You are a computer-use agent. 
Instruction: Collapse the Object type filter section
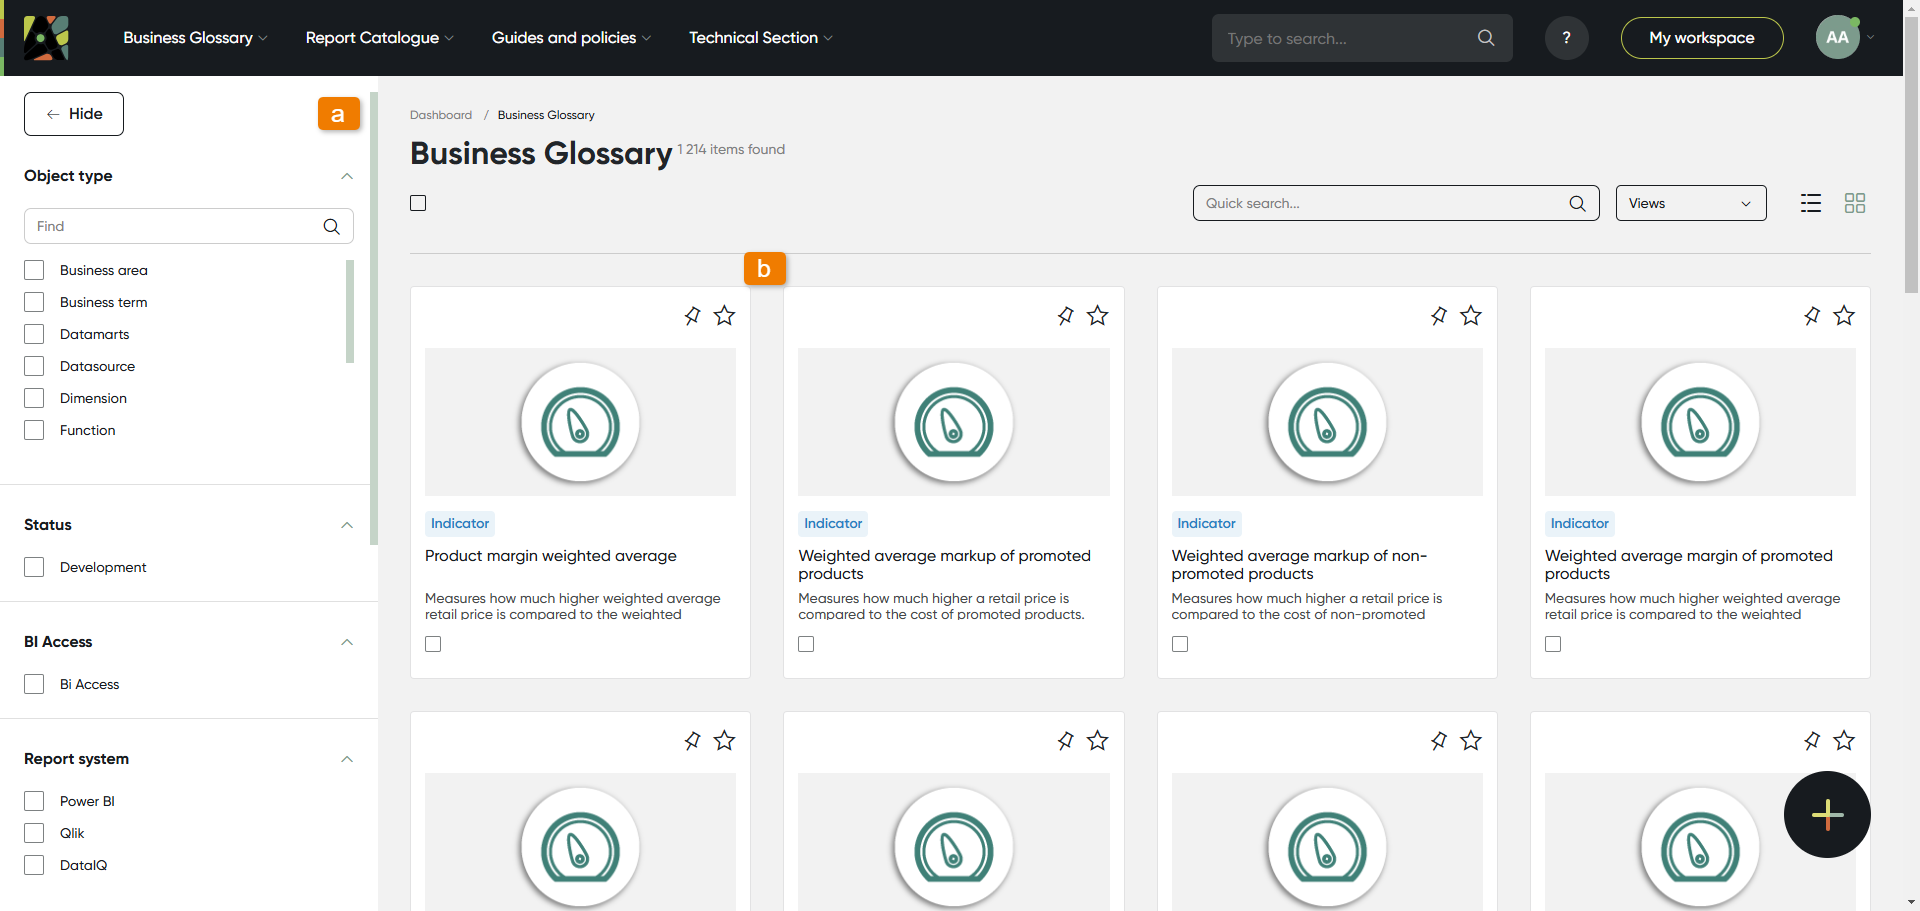tap(347, 176)
